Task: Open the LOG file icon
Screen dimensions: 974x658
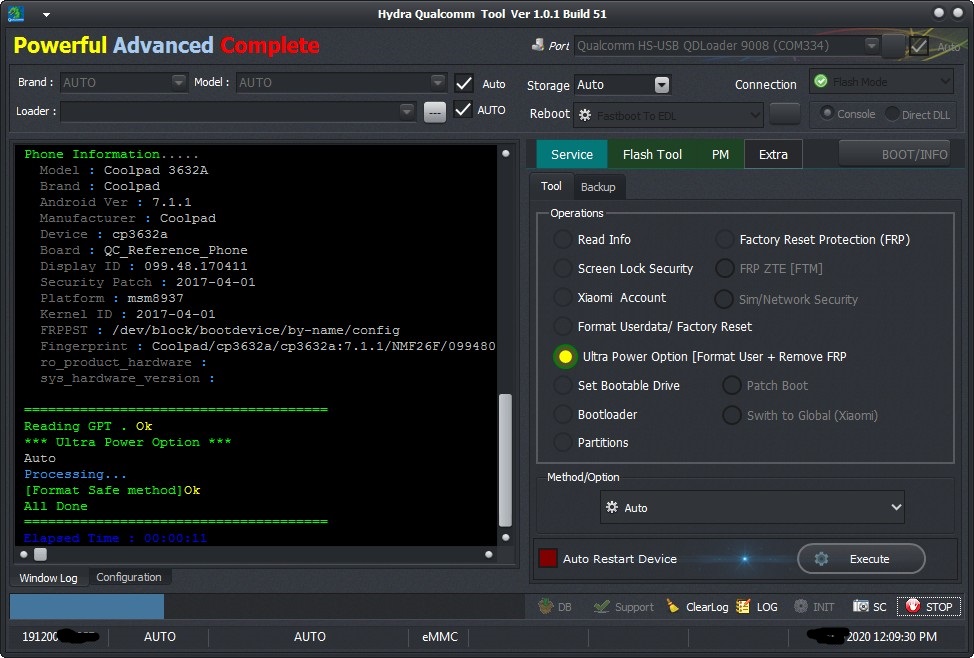Action: (743, 606)
